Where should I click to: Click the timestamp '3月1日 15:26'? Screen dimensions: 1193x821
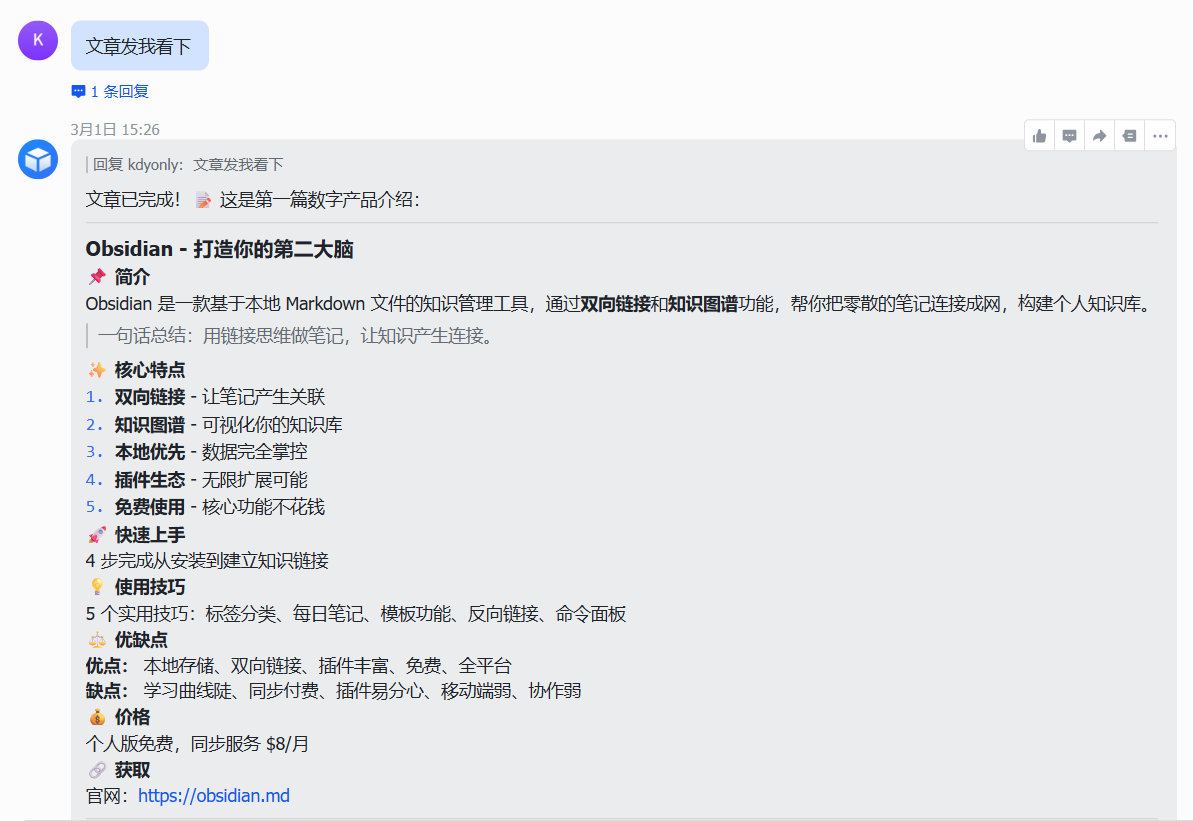coord(115,129)
